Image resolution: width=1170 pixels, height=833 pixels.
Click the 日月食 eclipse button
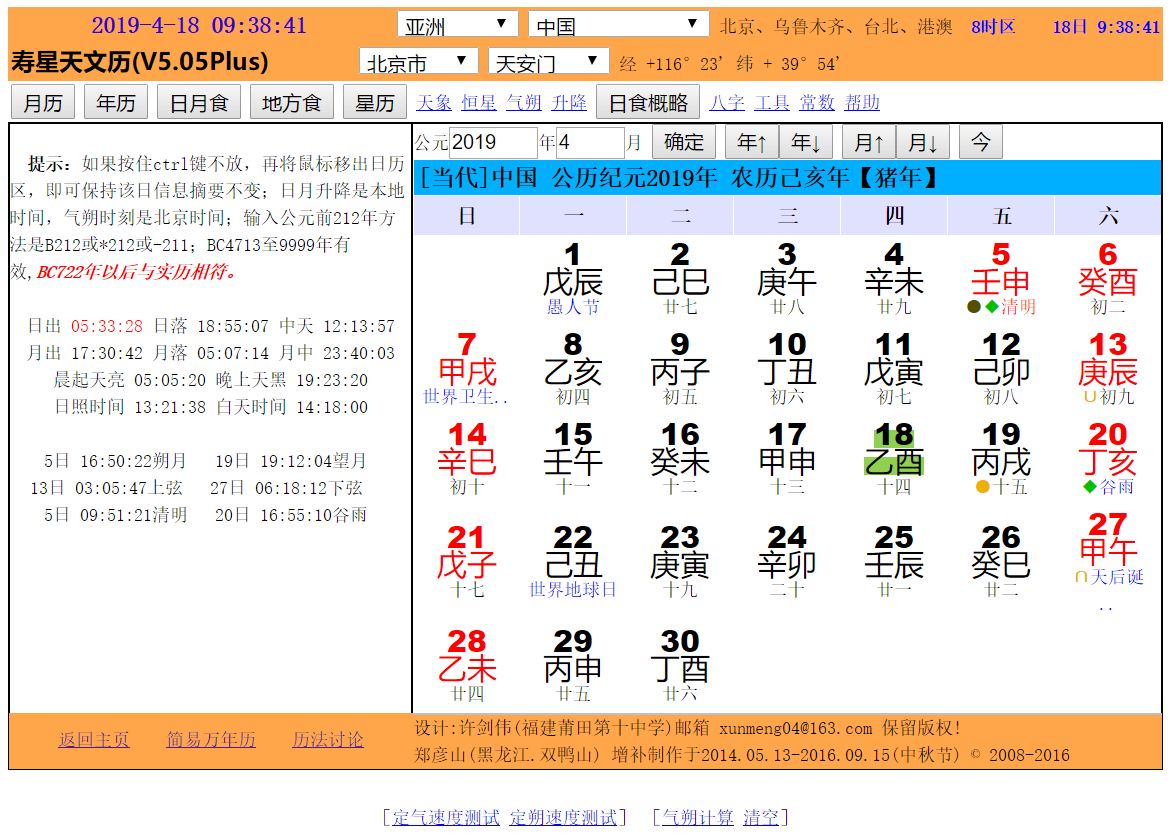point(198,102)
